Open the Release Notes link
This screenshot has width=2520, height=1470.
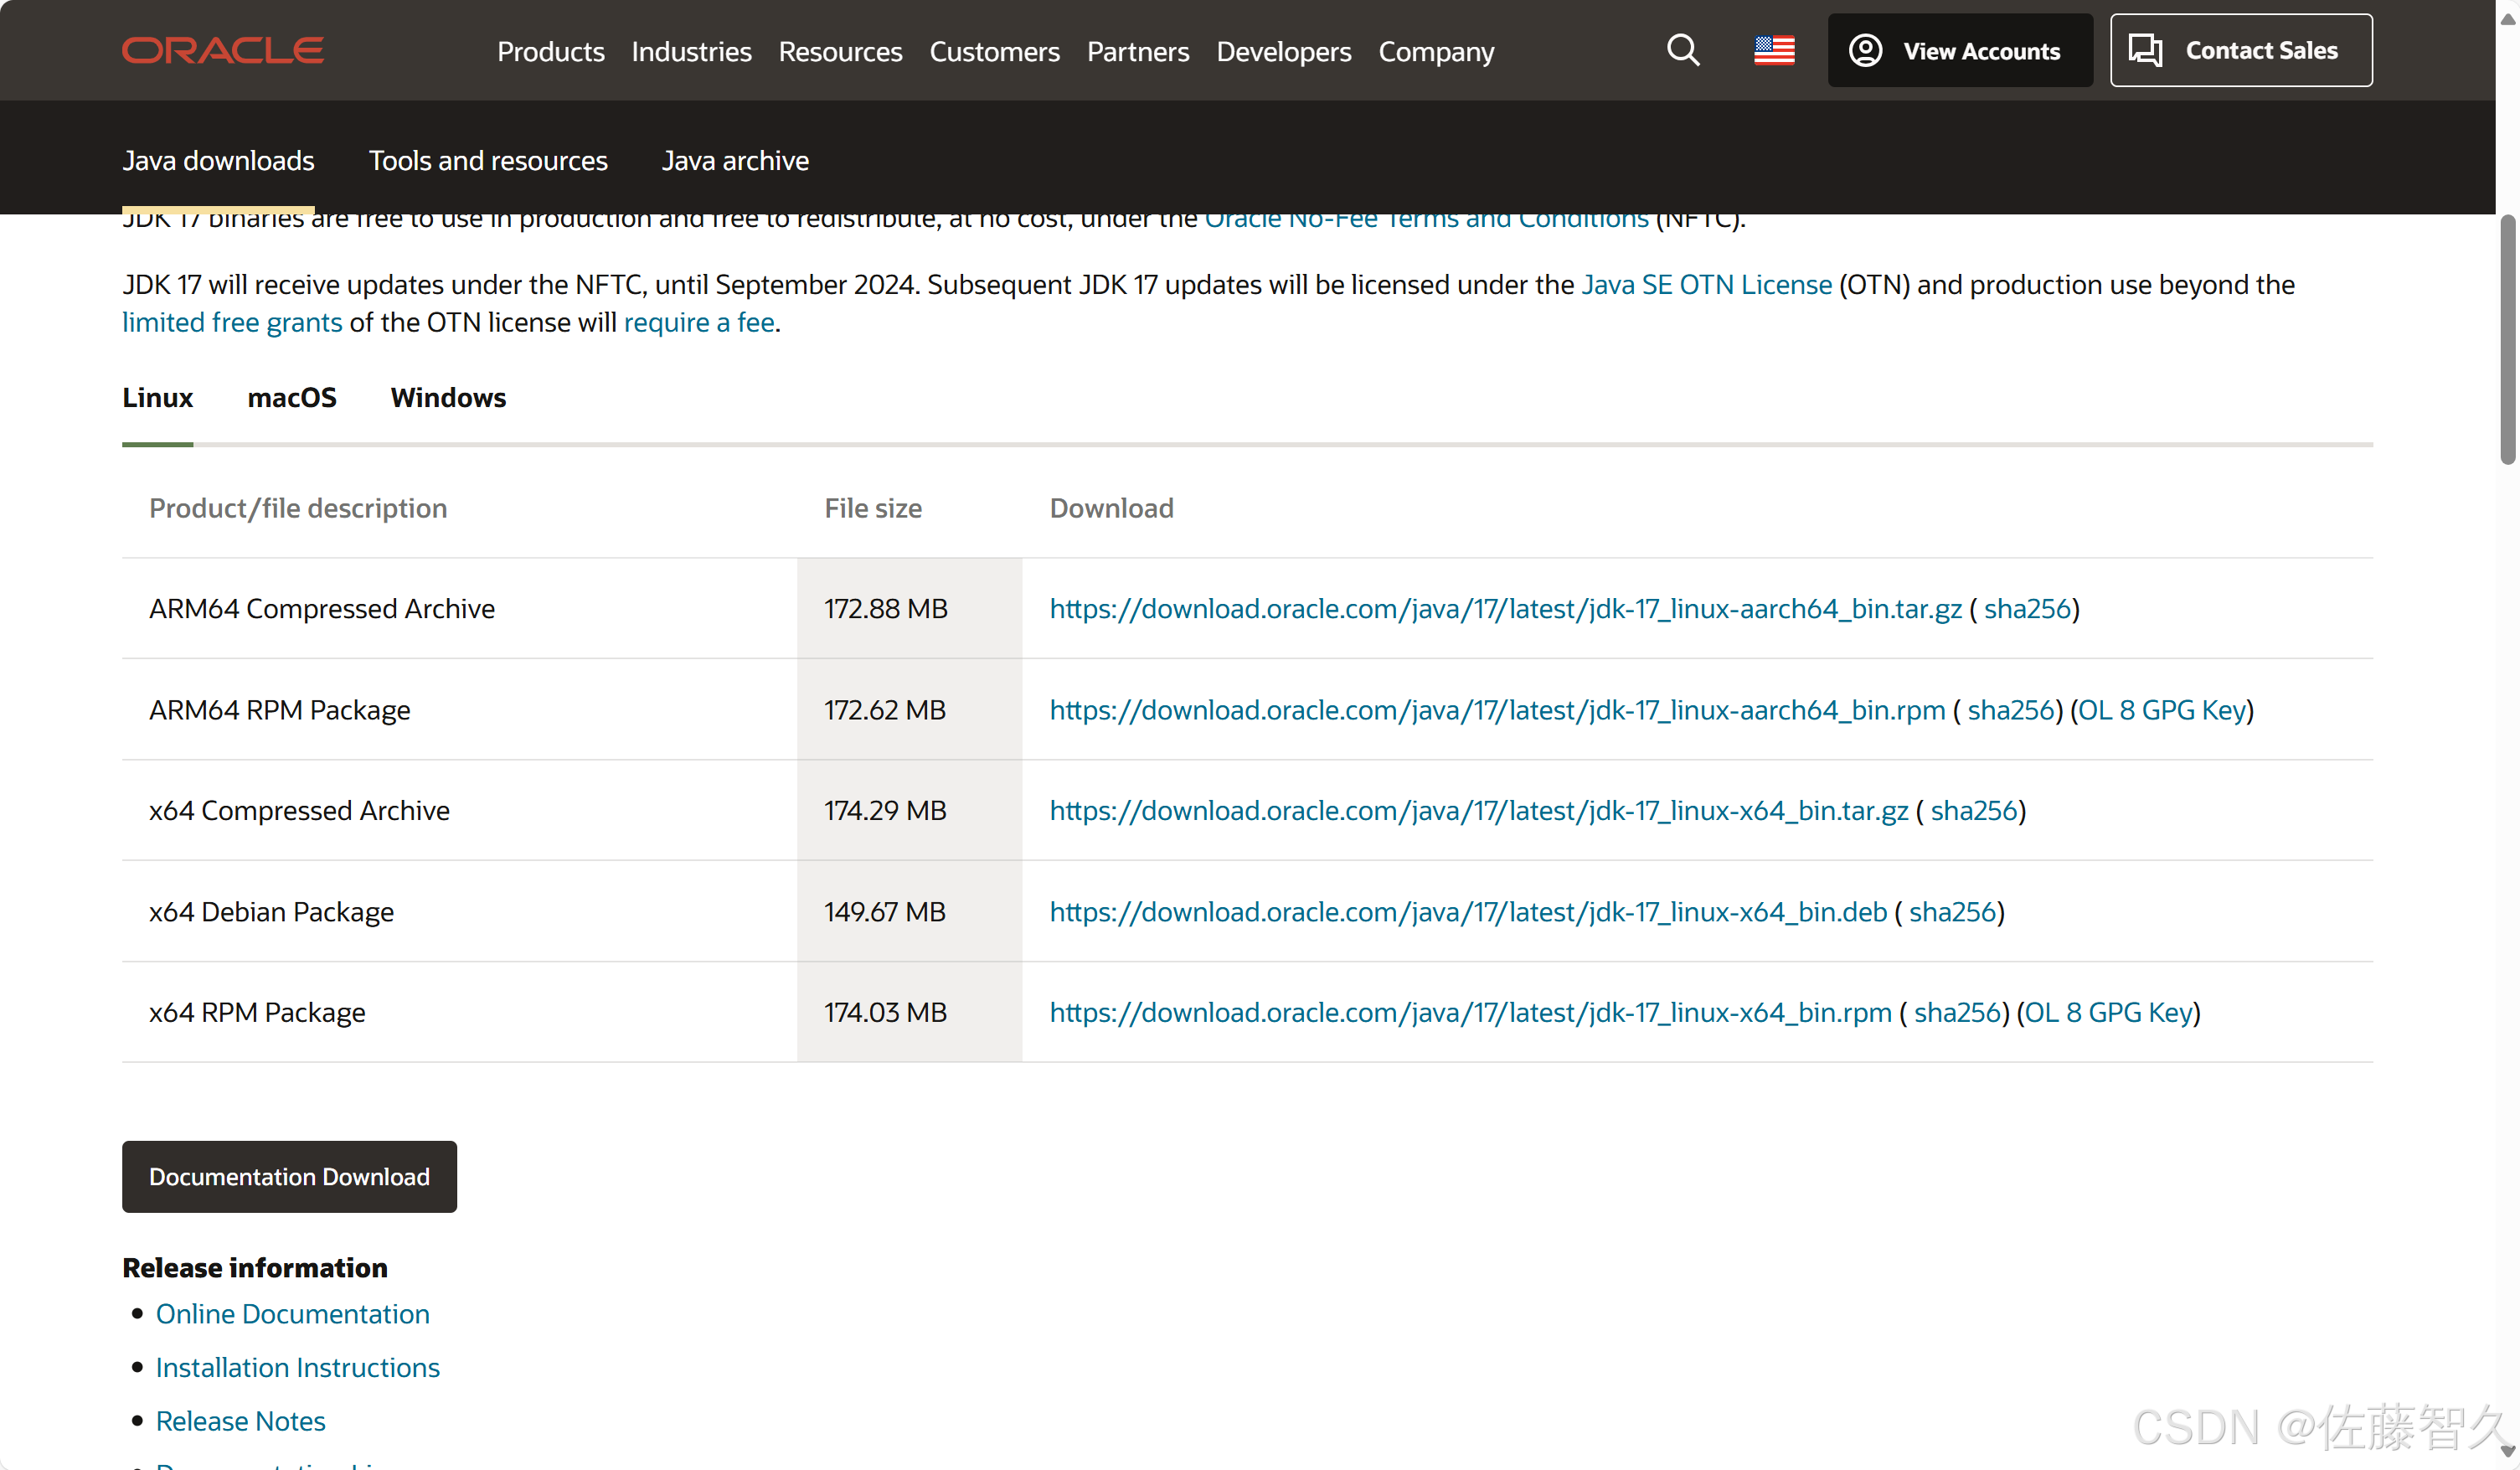click(240, 1421)
